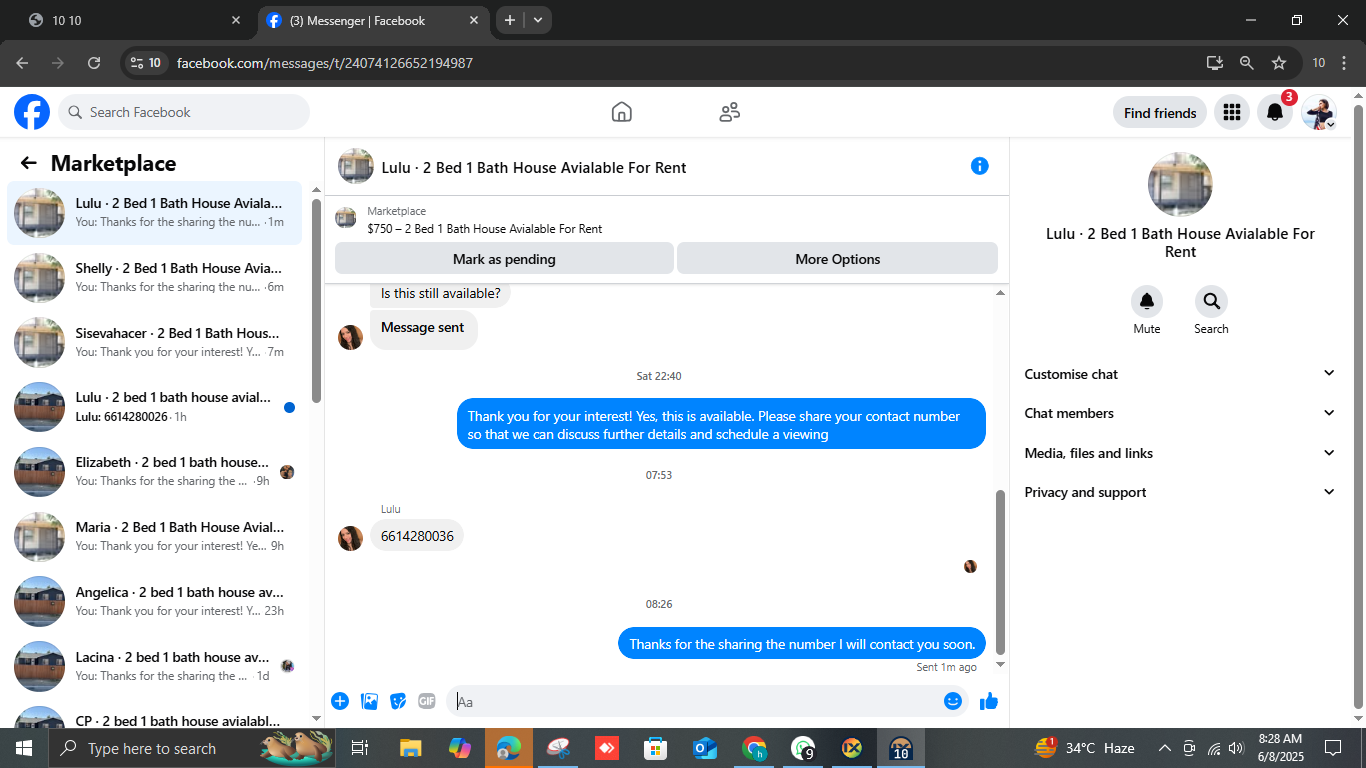Open Task View on the taskbar
The width and height of the screenshot is (1366, 768).
[360, 748]
